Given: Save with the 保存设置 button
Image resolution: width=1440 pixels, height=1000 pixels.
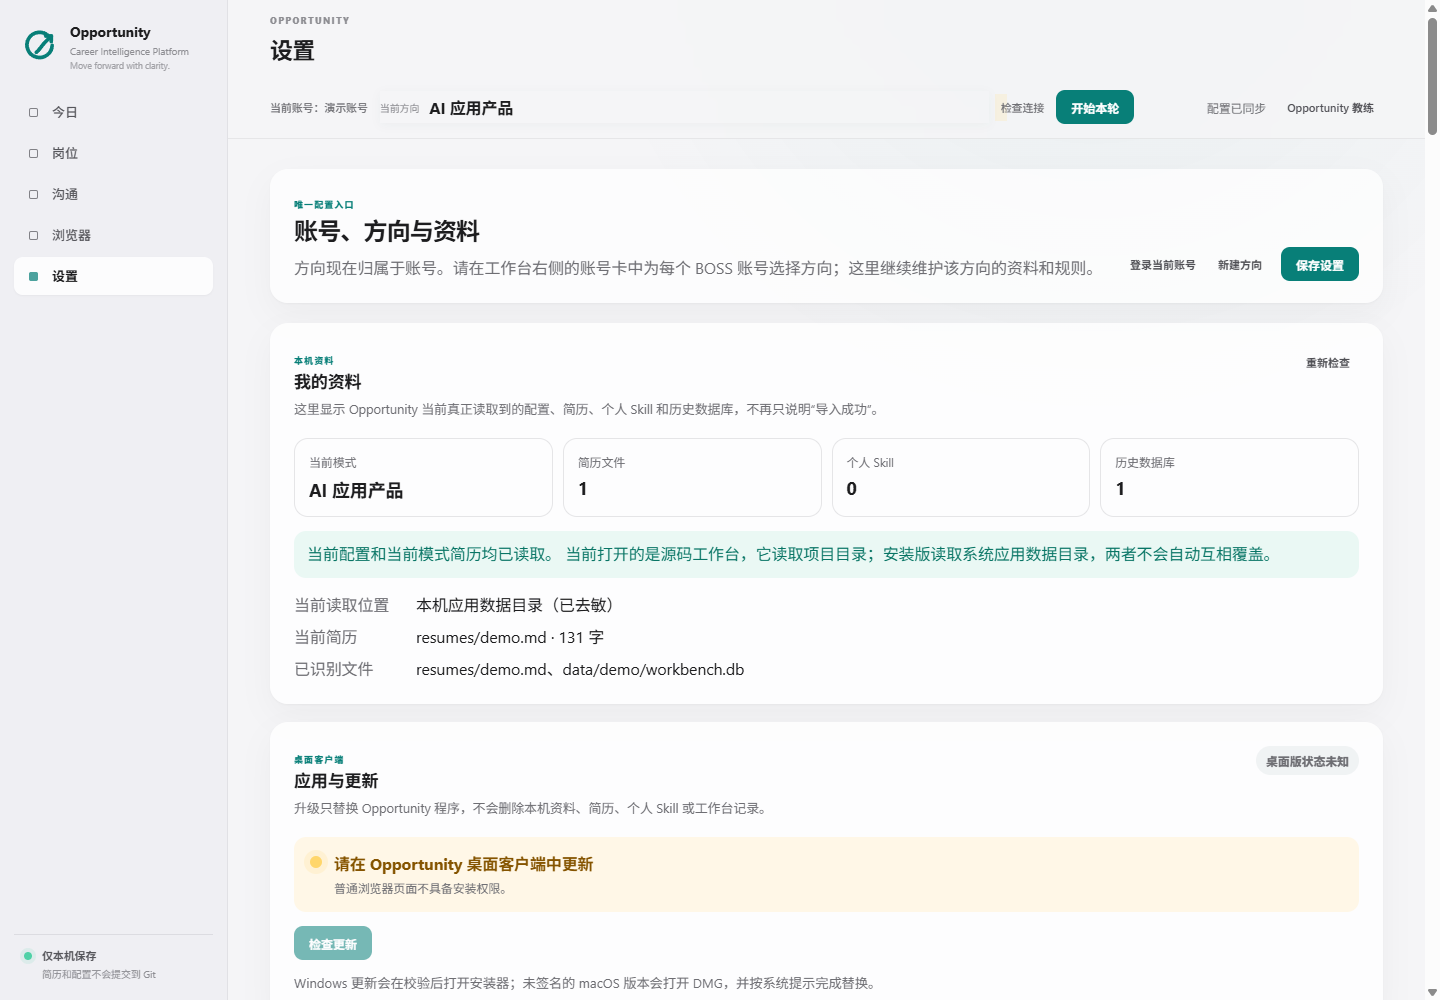Looking at the screenshot, I should click(x=1320, y=265).
